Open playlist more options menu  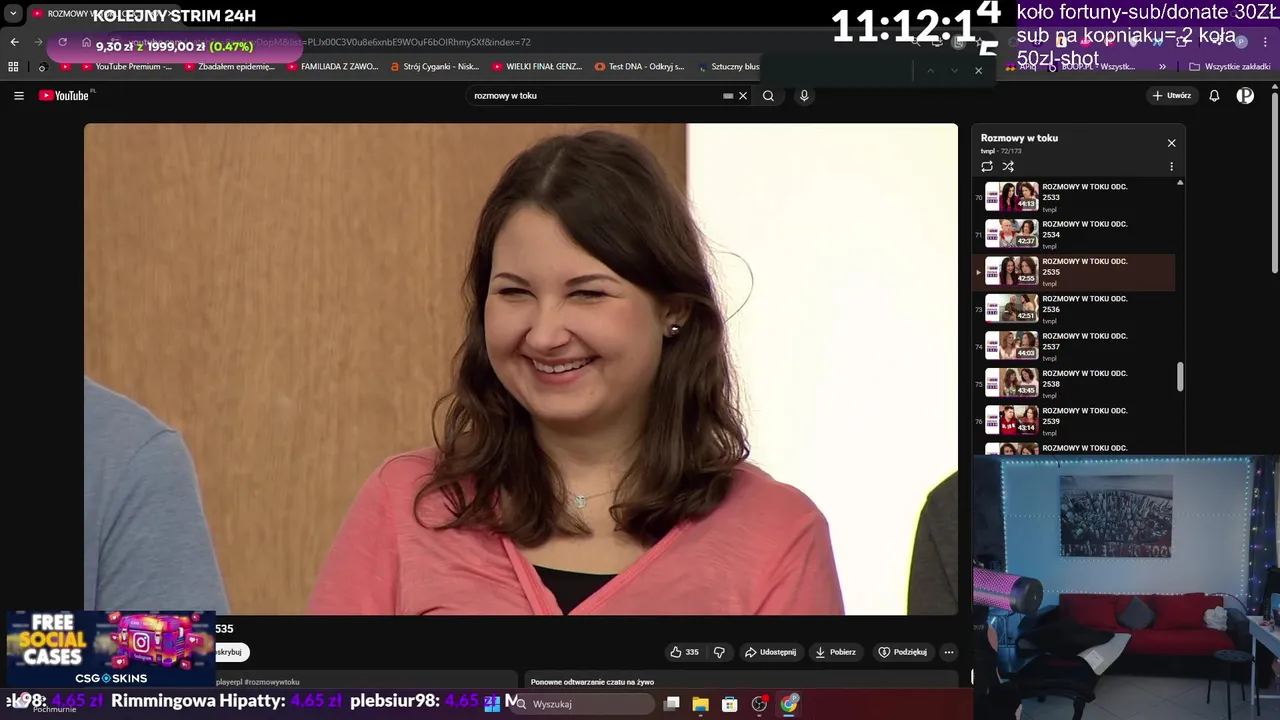tap(1172, 166)
